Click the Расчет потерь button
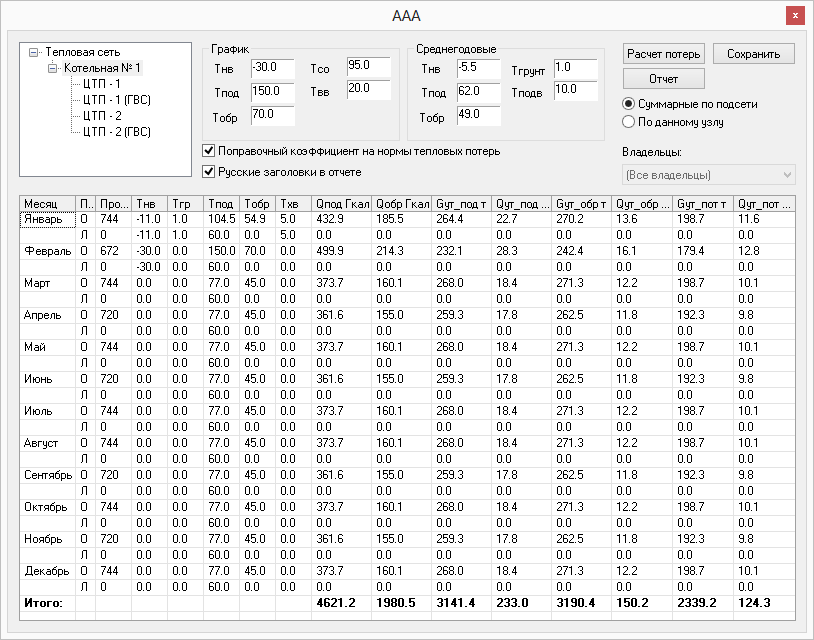The height and width of the screenshot is (640, 814). coord(664,54)
